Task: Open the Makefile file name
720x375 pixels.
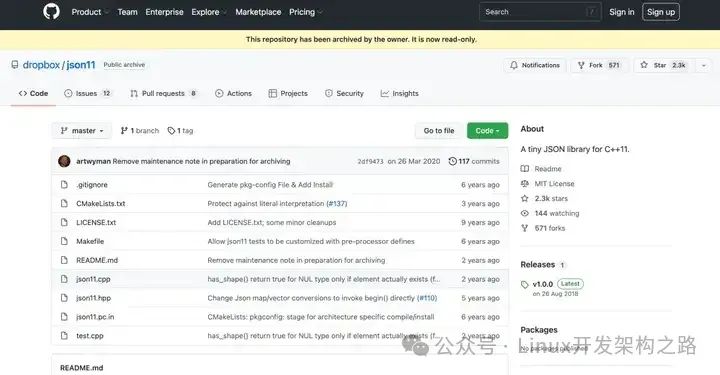Action: tap(90, 241)
